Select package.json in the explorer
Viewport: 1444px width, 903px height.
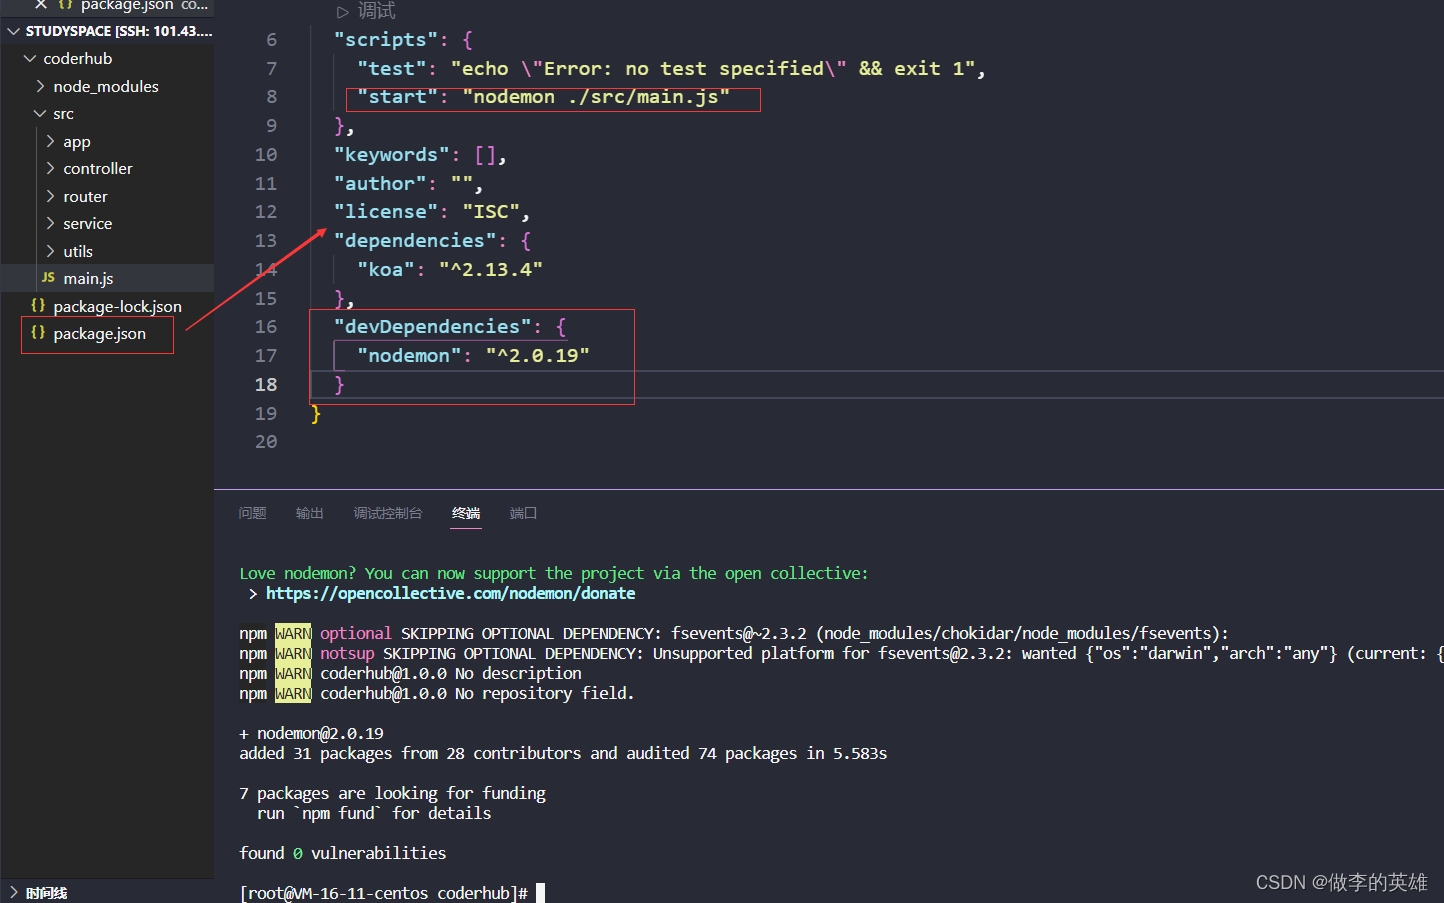coord(99,333)
